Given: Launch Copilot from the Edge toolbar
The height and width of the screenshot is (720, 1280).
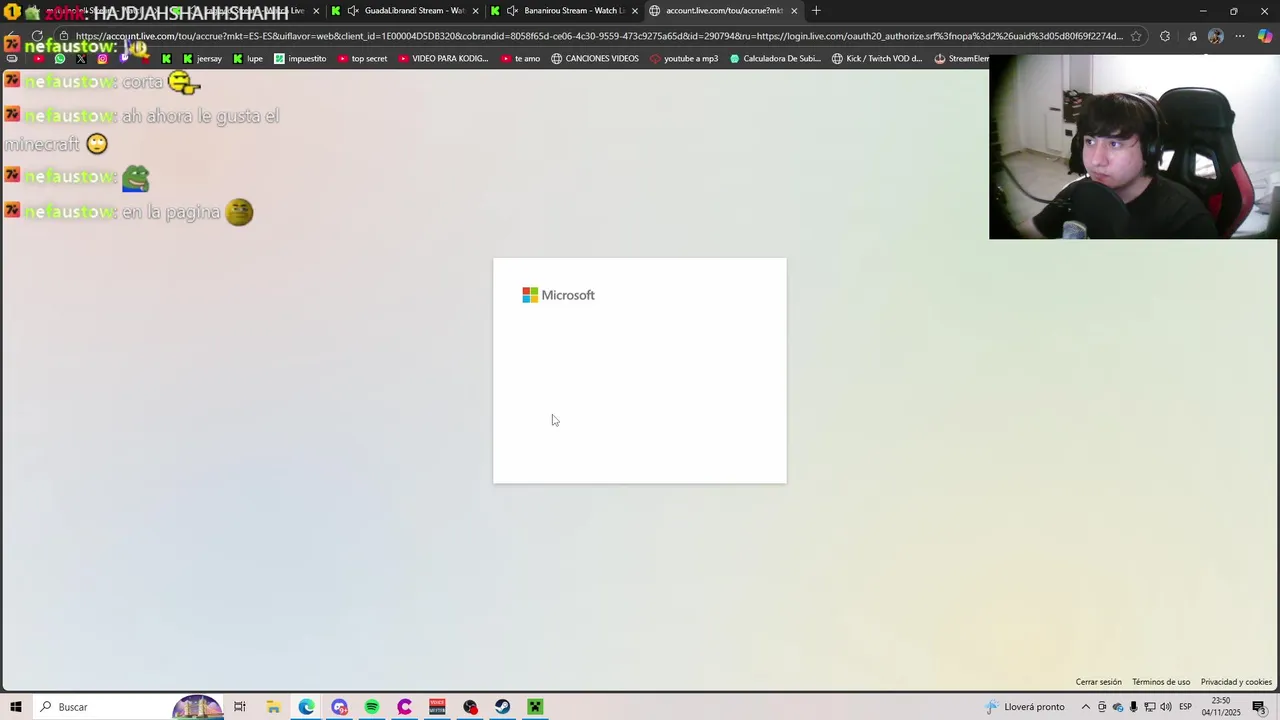Looking at the screenshot, I should [1265, 36].
